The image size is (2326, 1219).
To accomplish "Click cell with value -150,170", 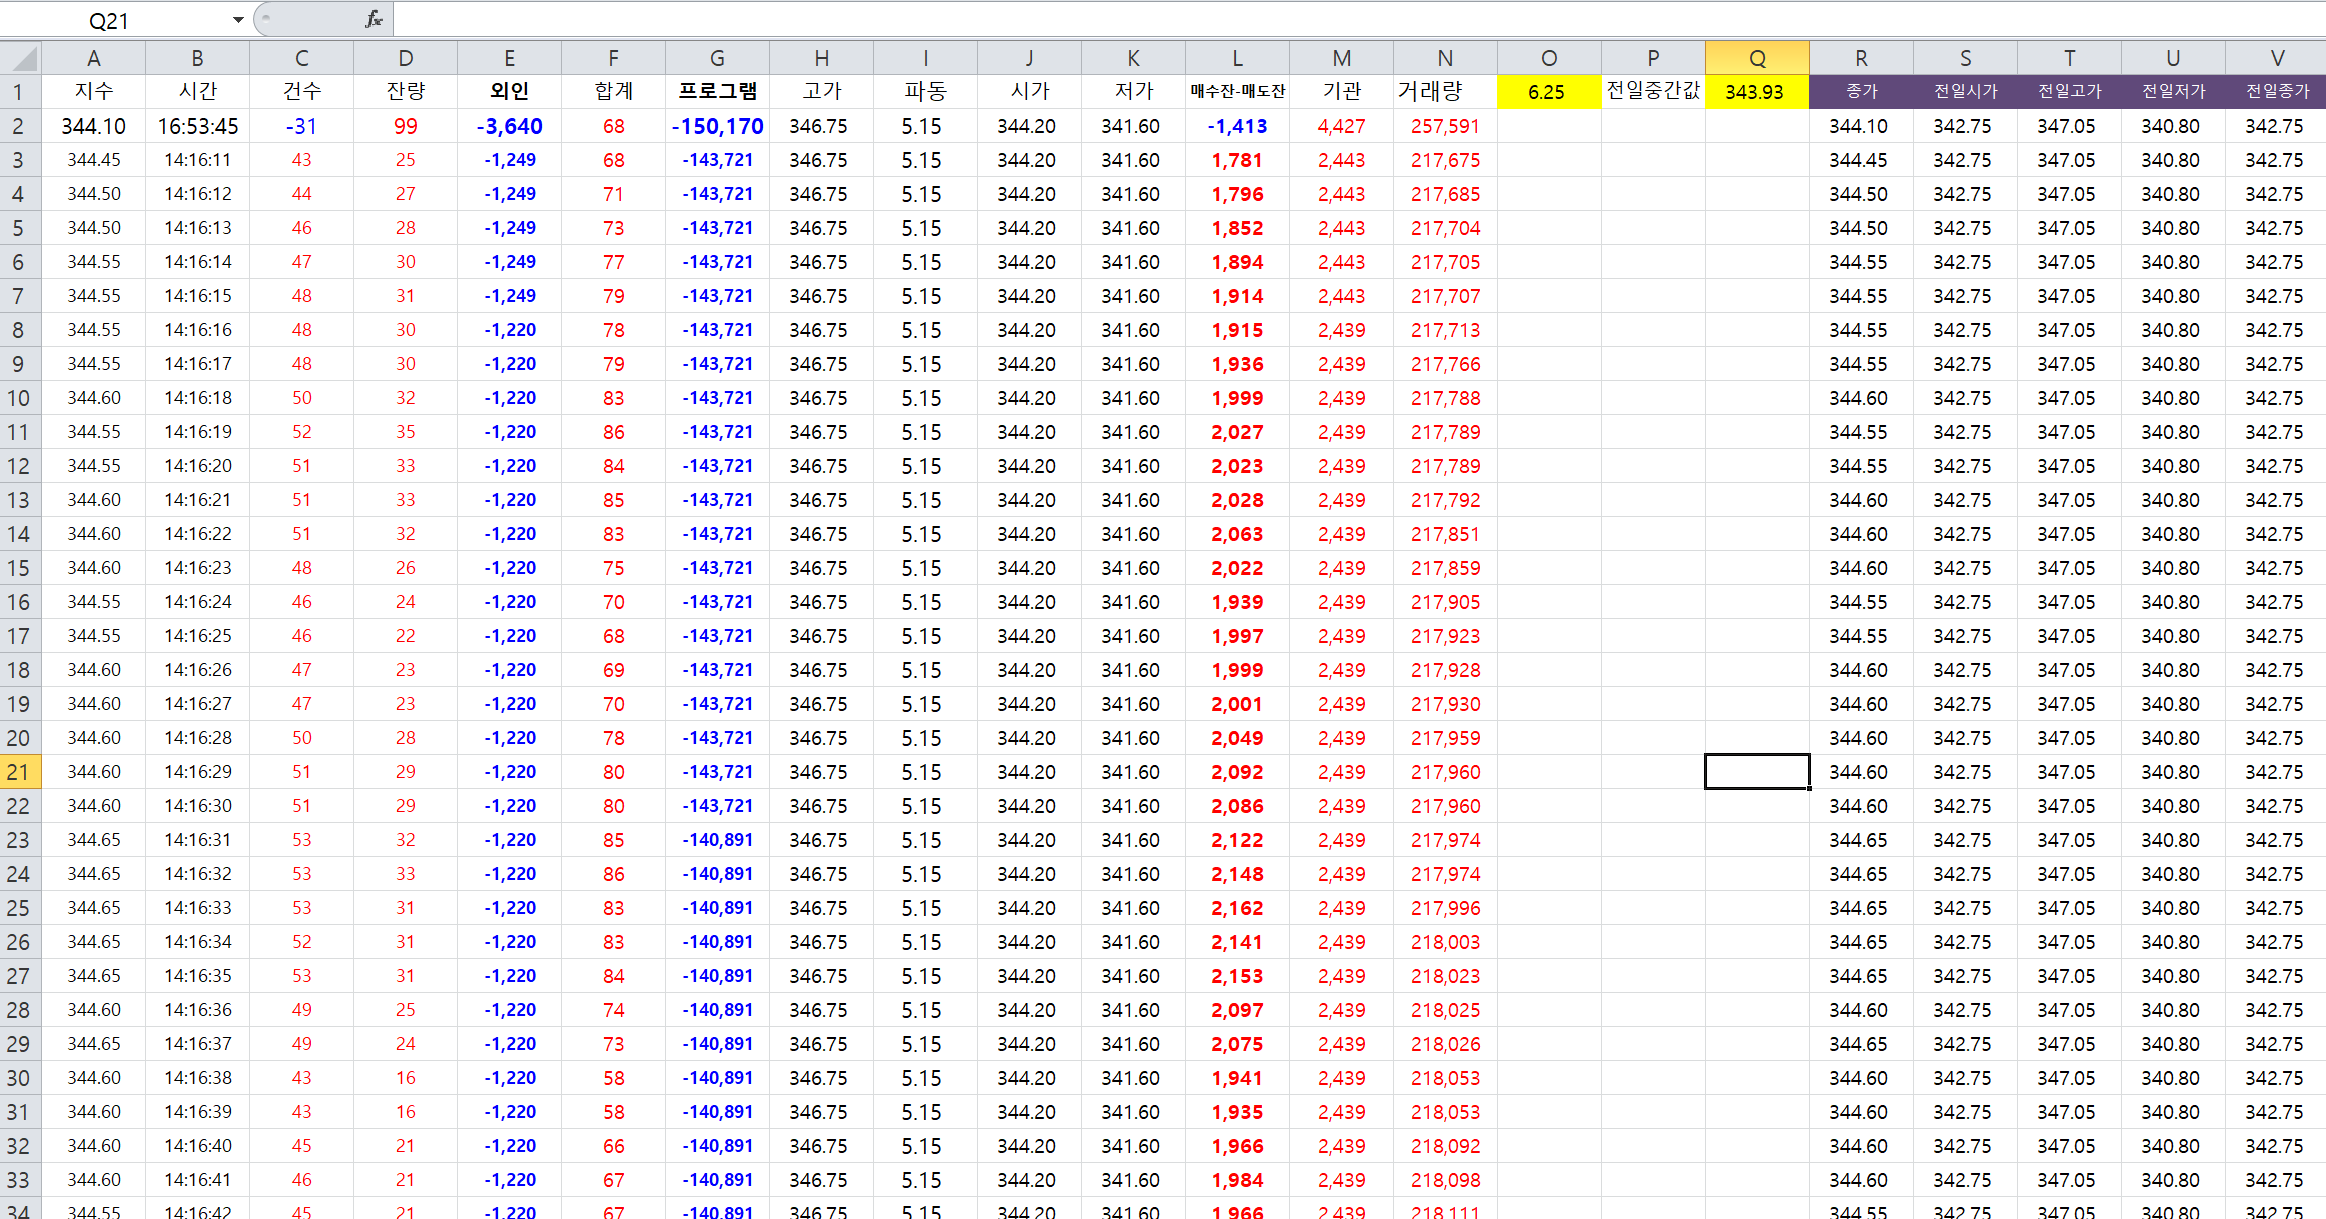I will 717,126.
